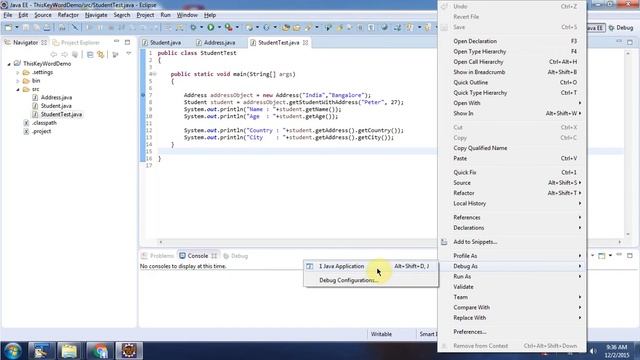Open Chrome from the taskbar

(99, 351)
